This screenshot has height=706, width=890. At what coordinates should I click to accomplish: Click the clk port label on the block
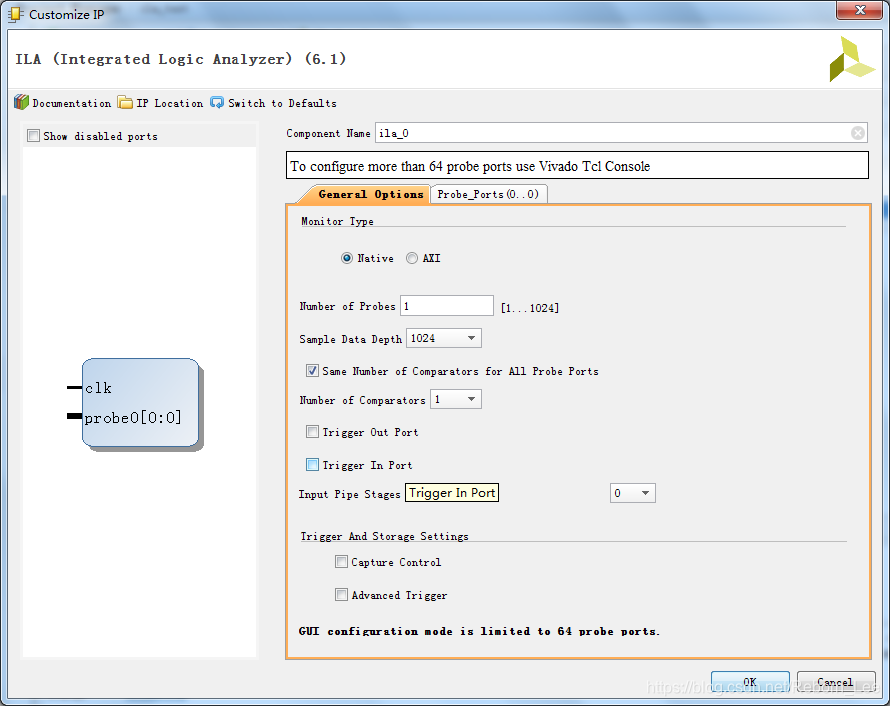pos(98,388)
